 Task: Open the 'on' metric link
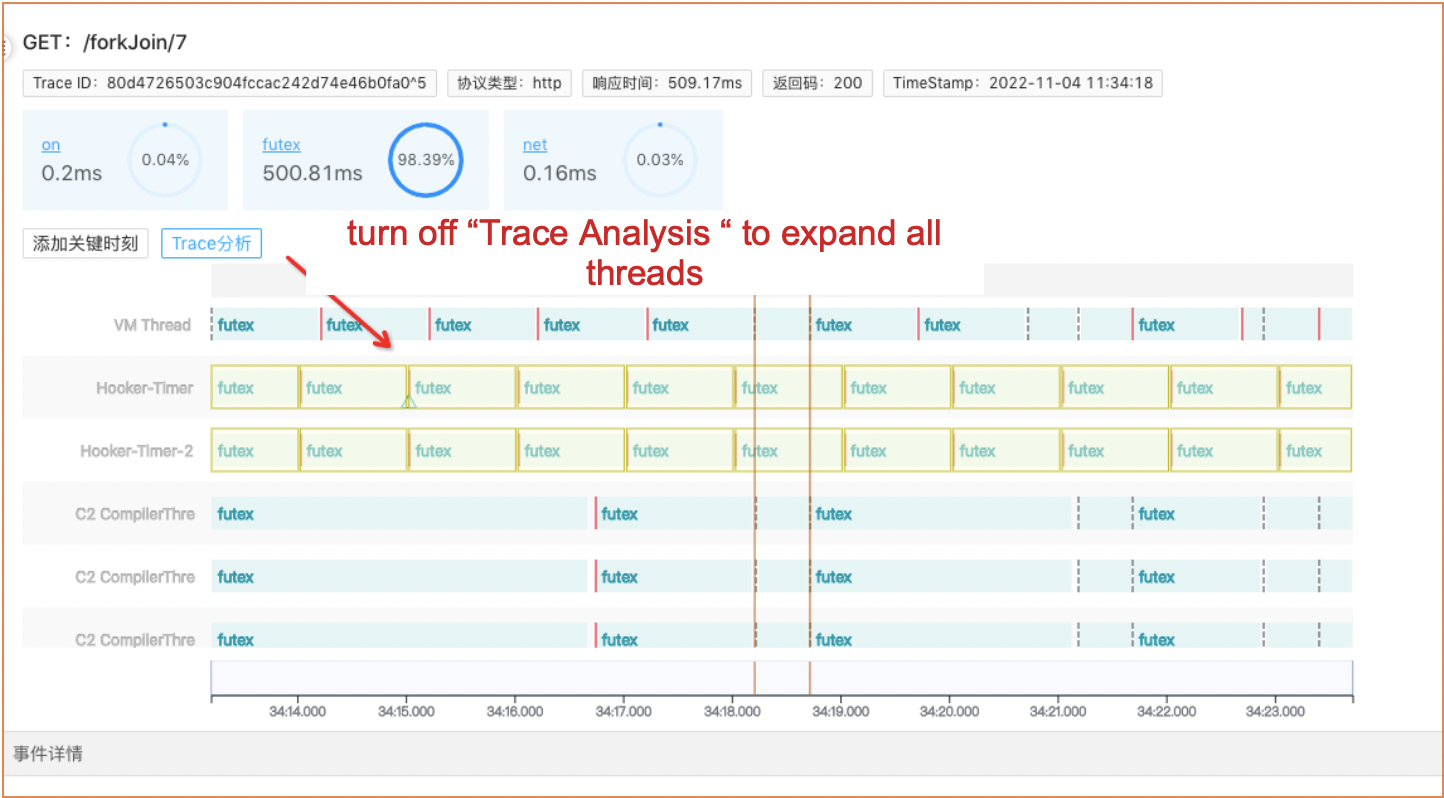pos(51,145)
